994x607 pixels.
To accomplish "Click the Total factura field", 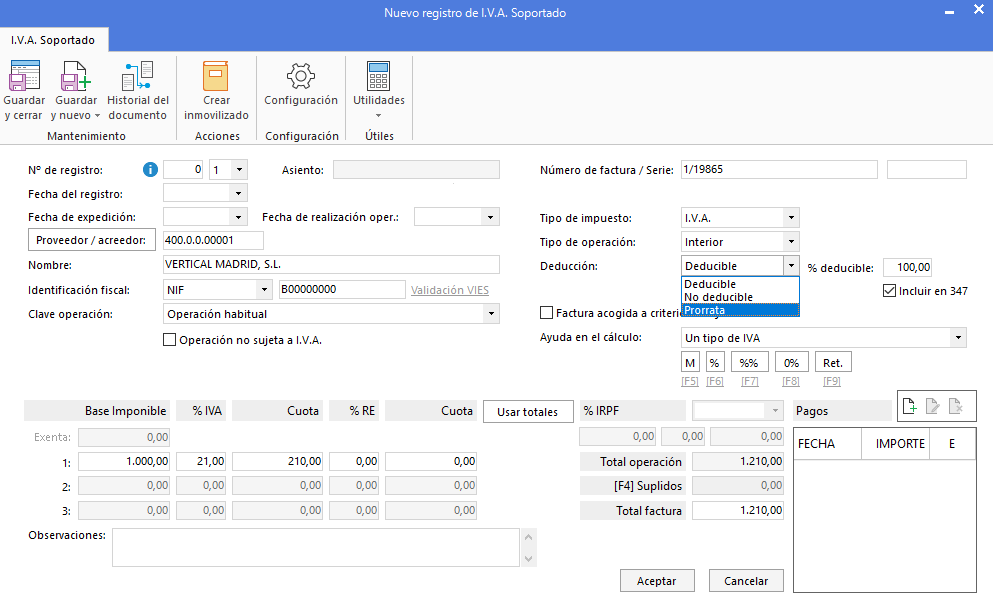I will click(x=738, y=510).
